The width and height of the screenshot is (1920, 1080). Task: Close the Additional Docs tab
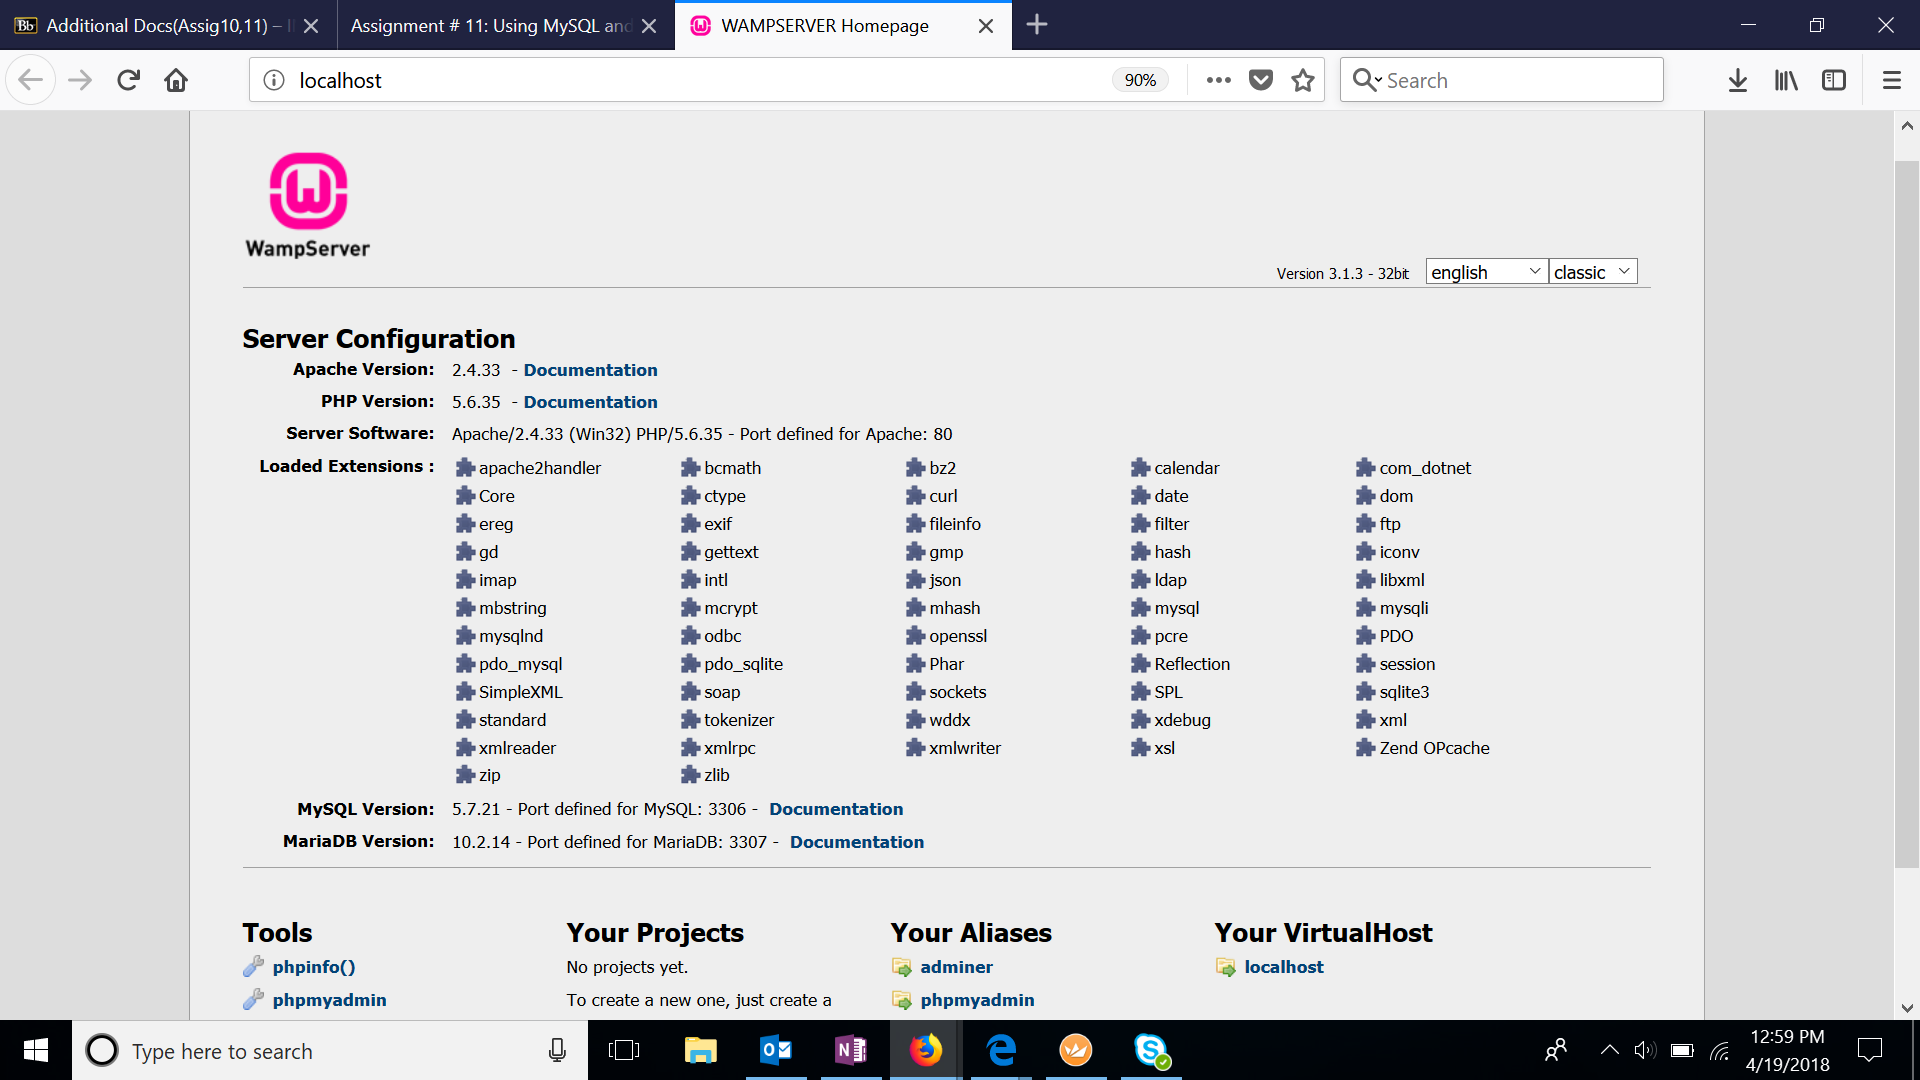point(311,26)
